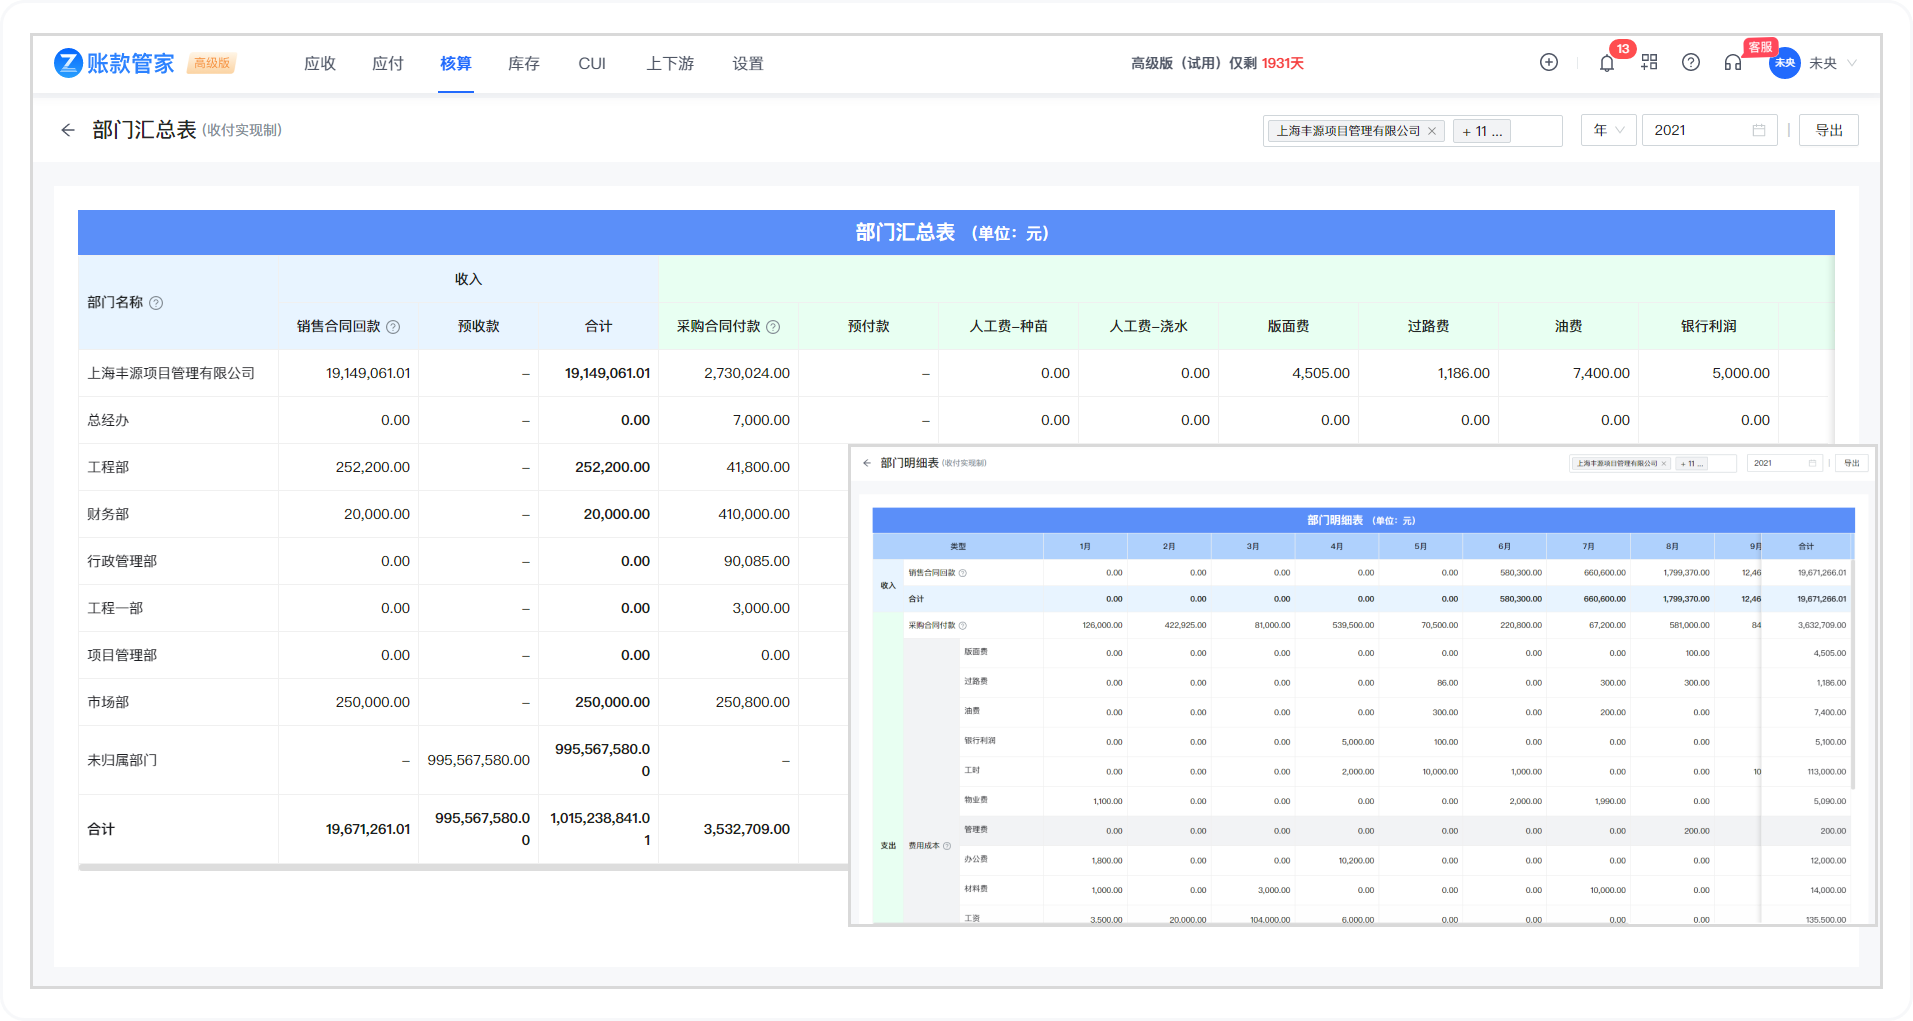Click the 人工费-种苗 column header
This screenshot has height=1021, width=1913.
click(1009, 327)
